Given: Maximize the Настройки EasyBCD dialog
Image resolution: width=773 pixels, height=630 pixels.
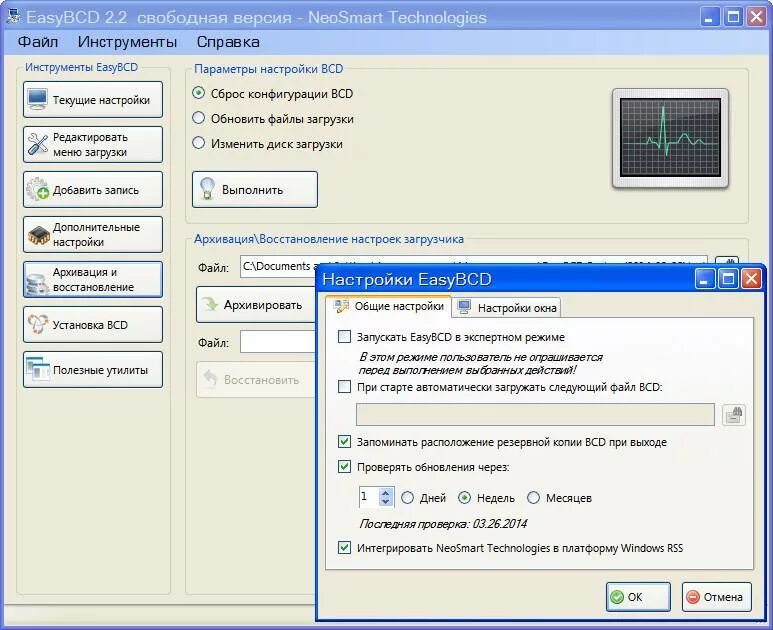Looking at the screenshot, I should tap(728, 279).
